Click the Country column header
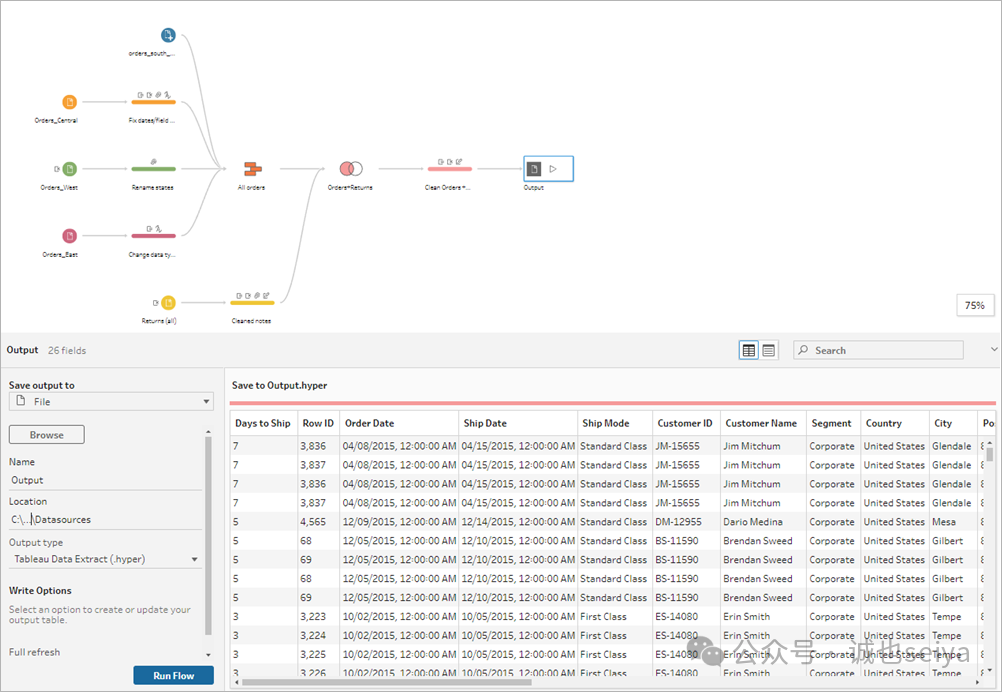Screen dimensions: 1002x692 tap(895, 423)
